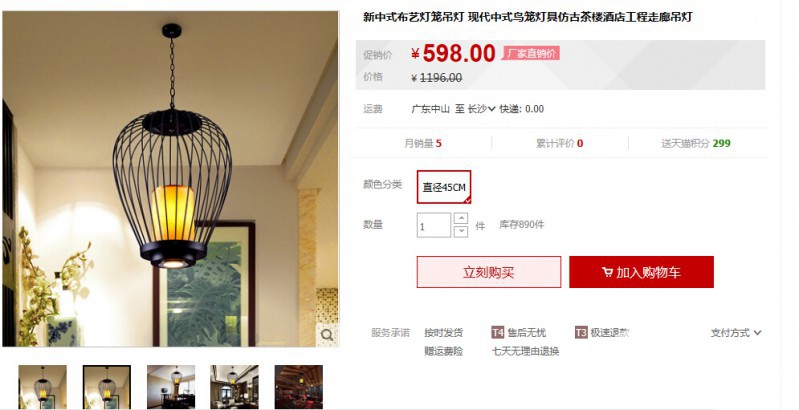Open the 月销量 monthly sales tab

(x=423, y=143)
